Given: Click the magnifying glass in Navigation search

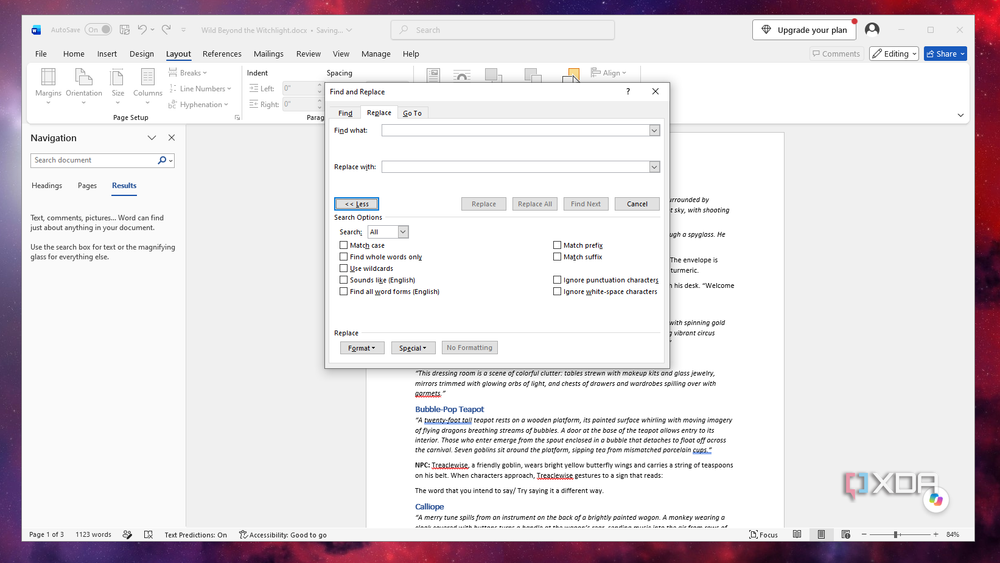Looking at the screenshot, I should [162, 160].
